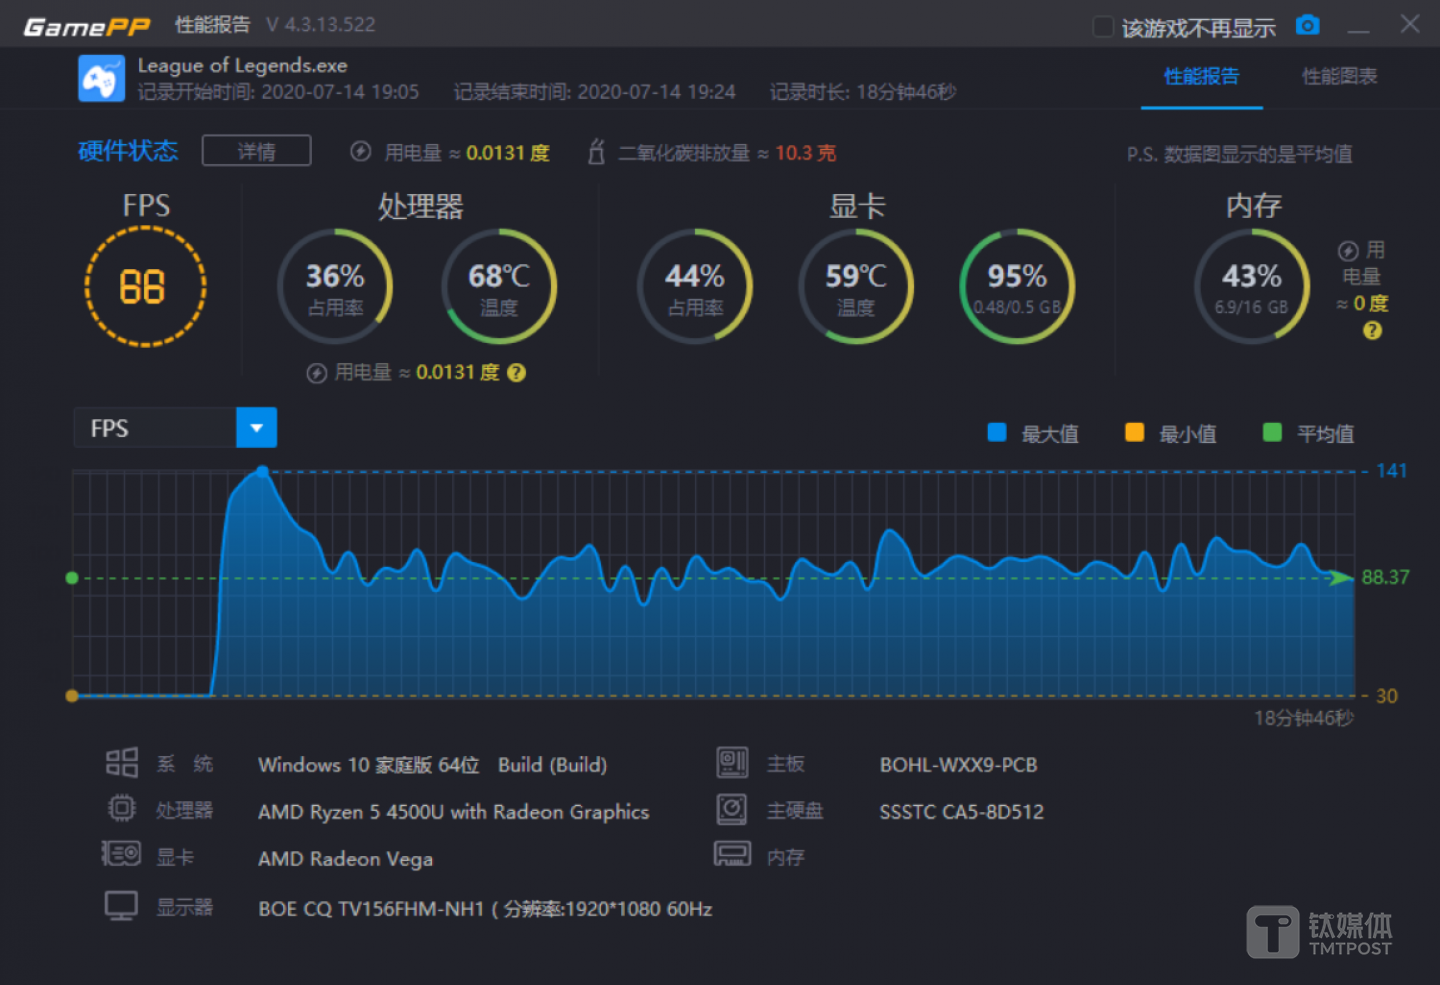Click the monitor display icon
The width and height of the screenshot is (1440, 985).
pyautogui.click(x=121, y=906)
